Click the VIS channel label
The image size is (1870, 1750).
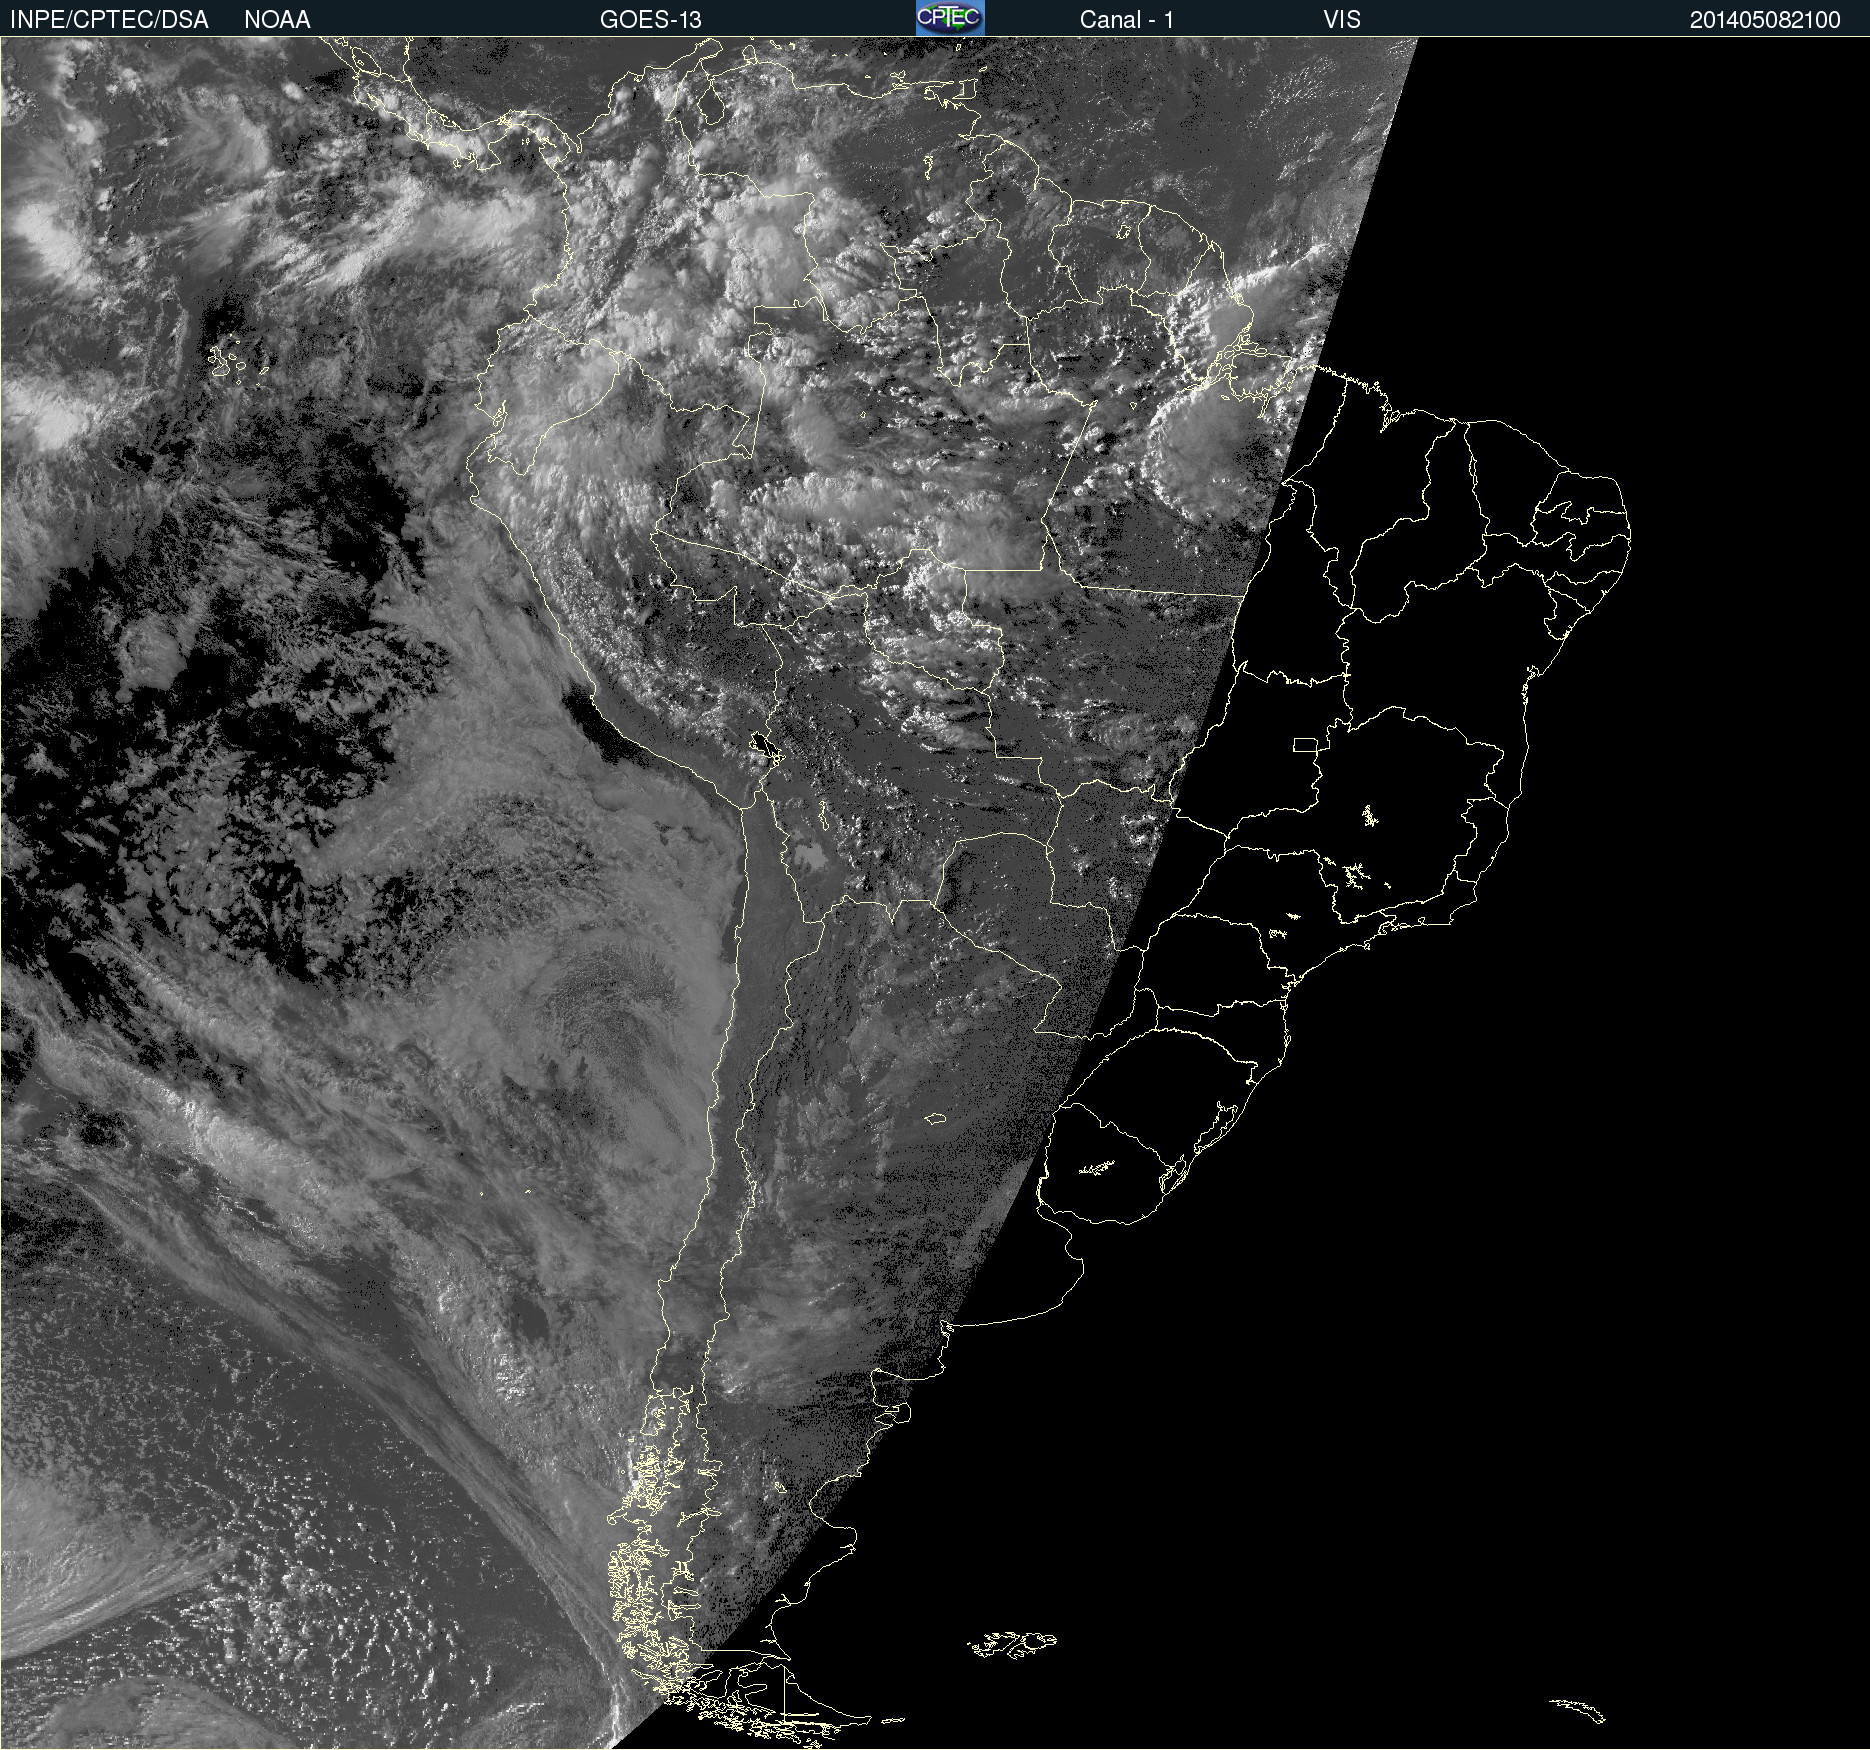click(x=1342, y=19)
